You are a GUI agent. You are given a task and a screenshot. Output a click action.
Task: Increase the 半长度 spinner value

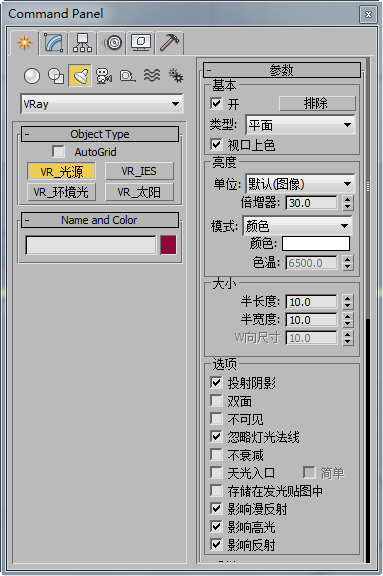coord(347,298)
